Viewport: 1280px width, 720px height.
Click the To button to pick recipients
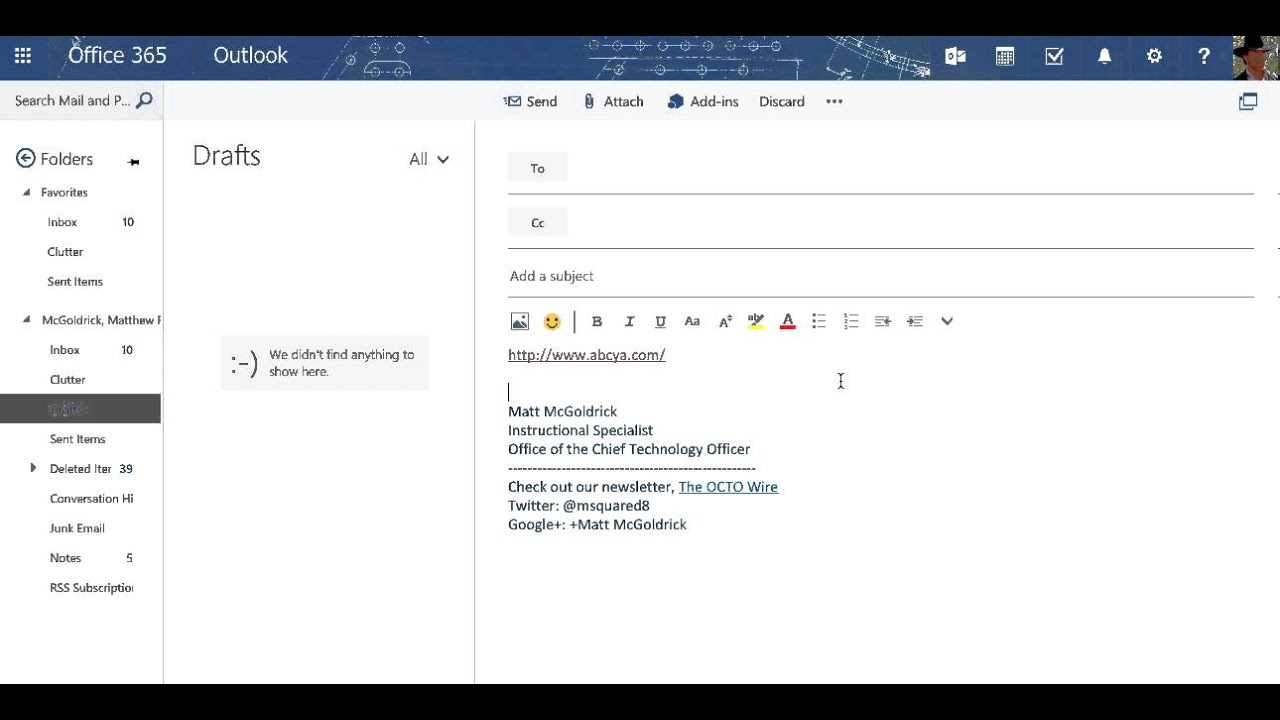pos(538,168)
